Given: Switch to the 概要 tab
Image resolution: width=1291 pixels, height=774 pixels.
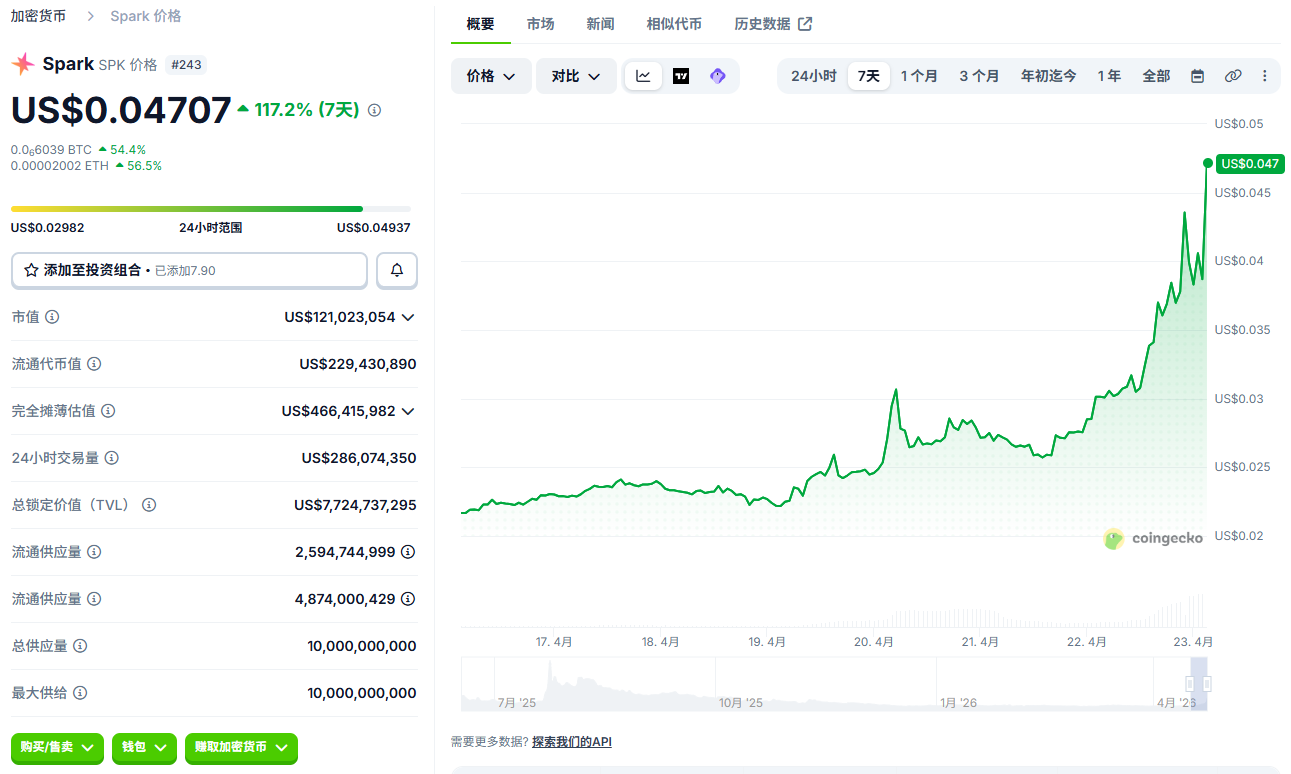Looking at the screenshot, I should click(x=481, y=24).
